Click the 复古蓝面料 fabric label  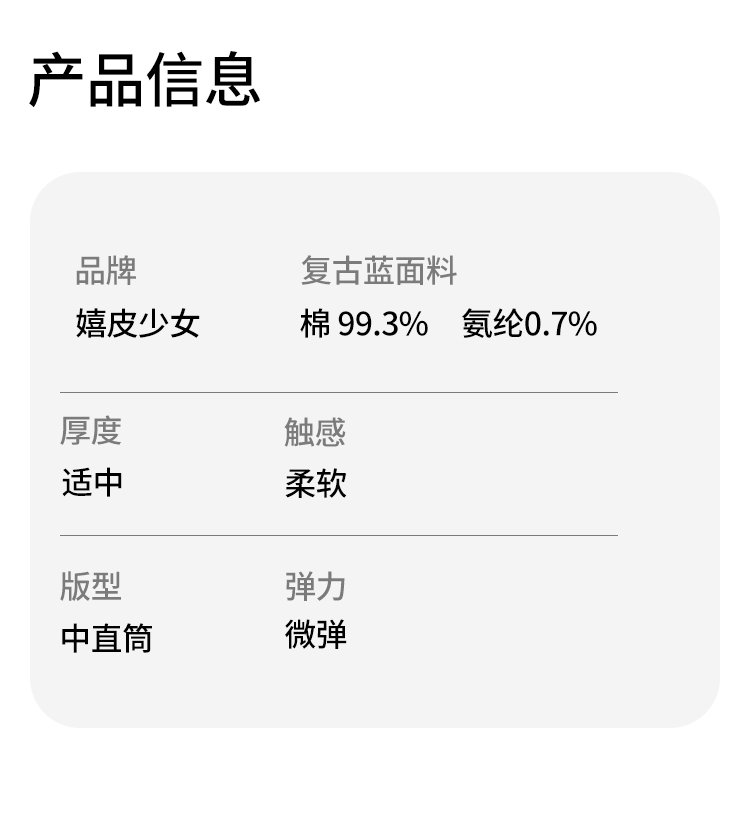(x=379, y=271)
